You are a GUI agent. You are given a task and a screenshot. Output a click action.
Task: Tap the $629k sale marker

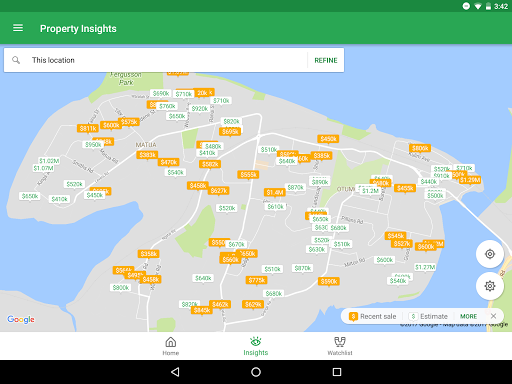point(253,305)
